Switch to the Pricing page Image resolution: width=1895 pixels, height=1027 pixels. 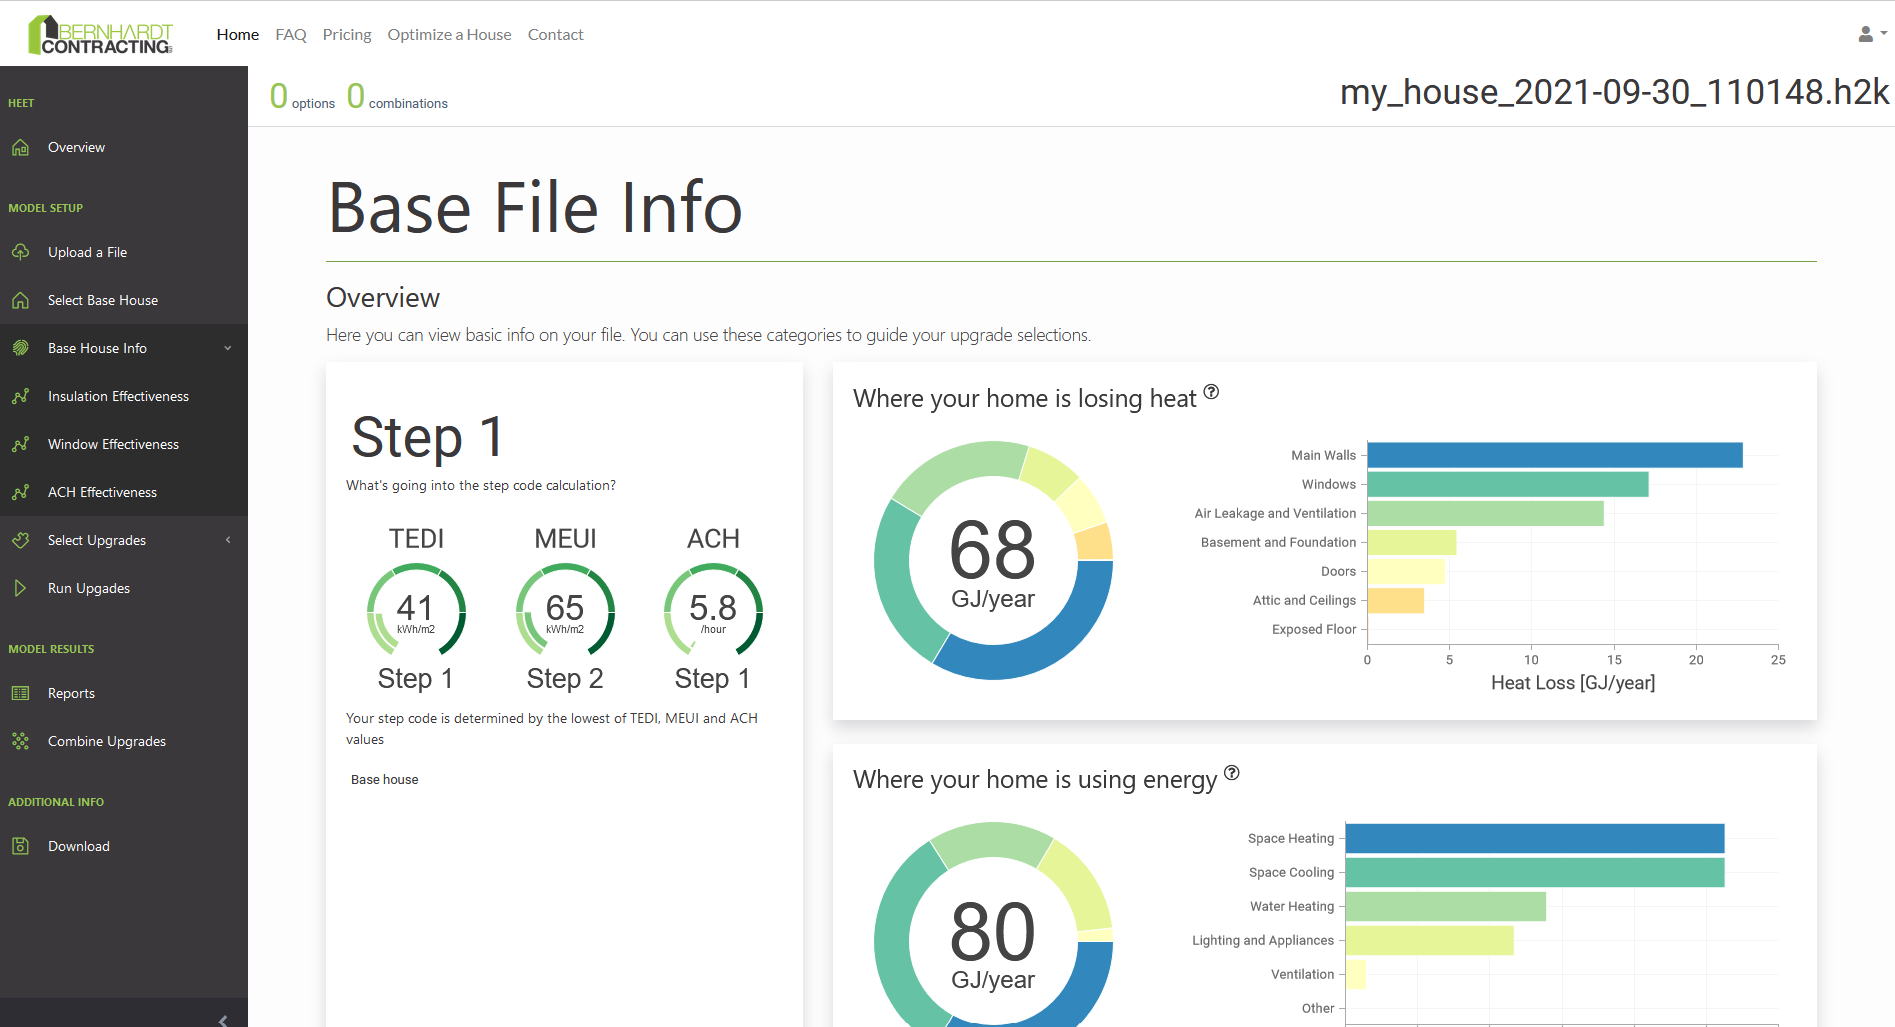coord(346,34)
